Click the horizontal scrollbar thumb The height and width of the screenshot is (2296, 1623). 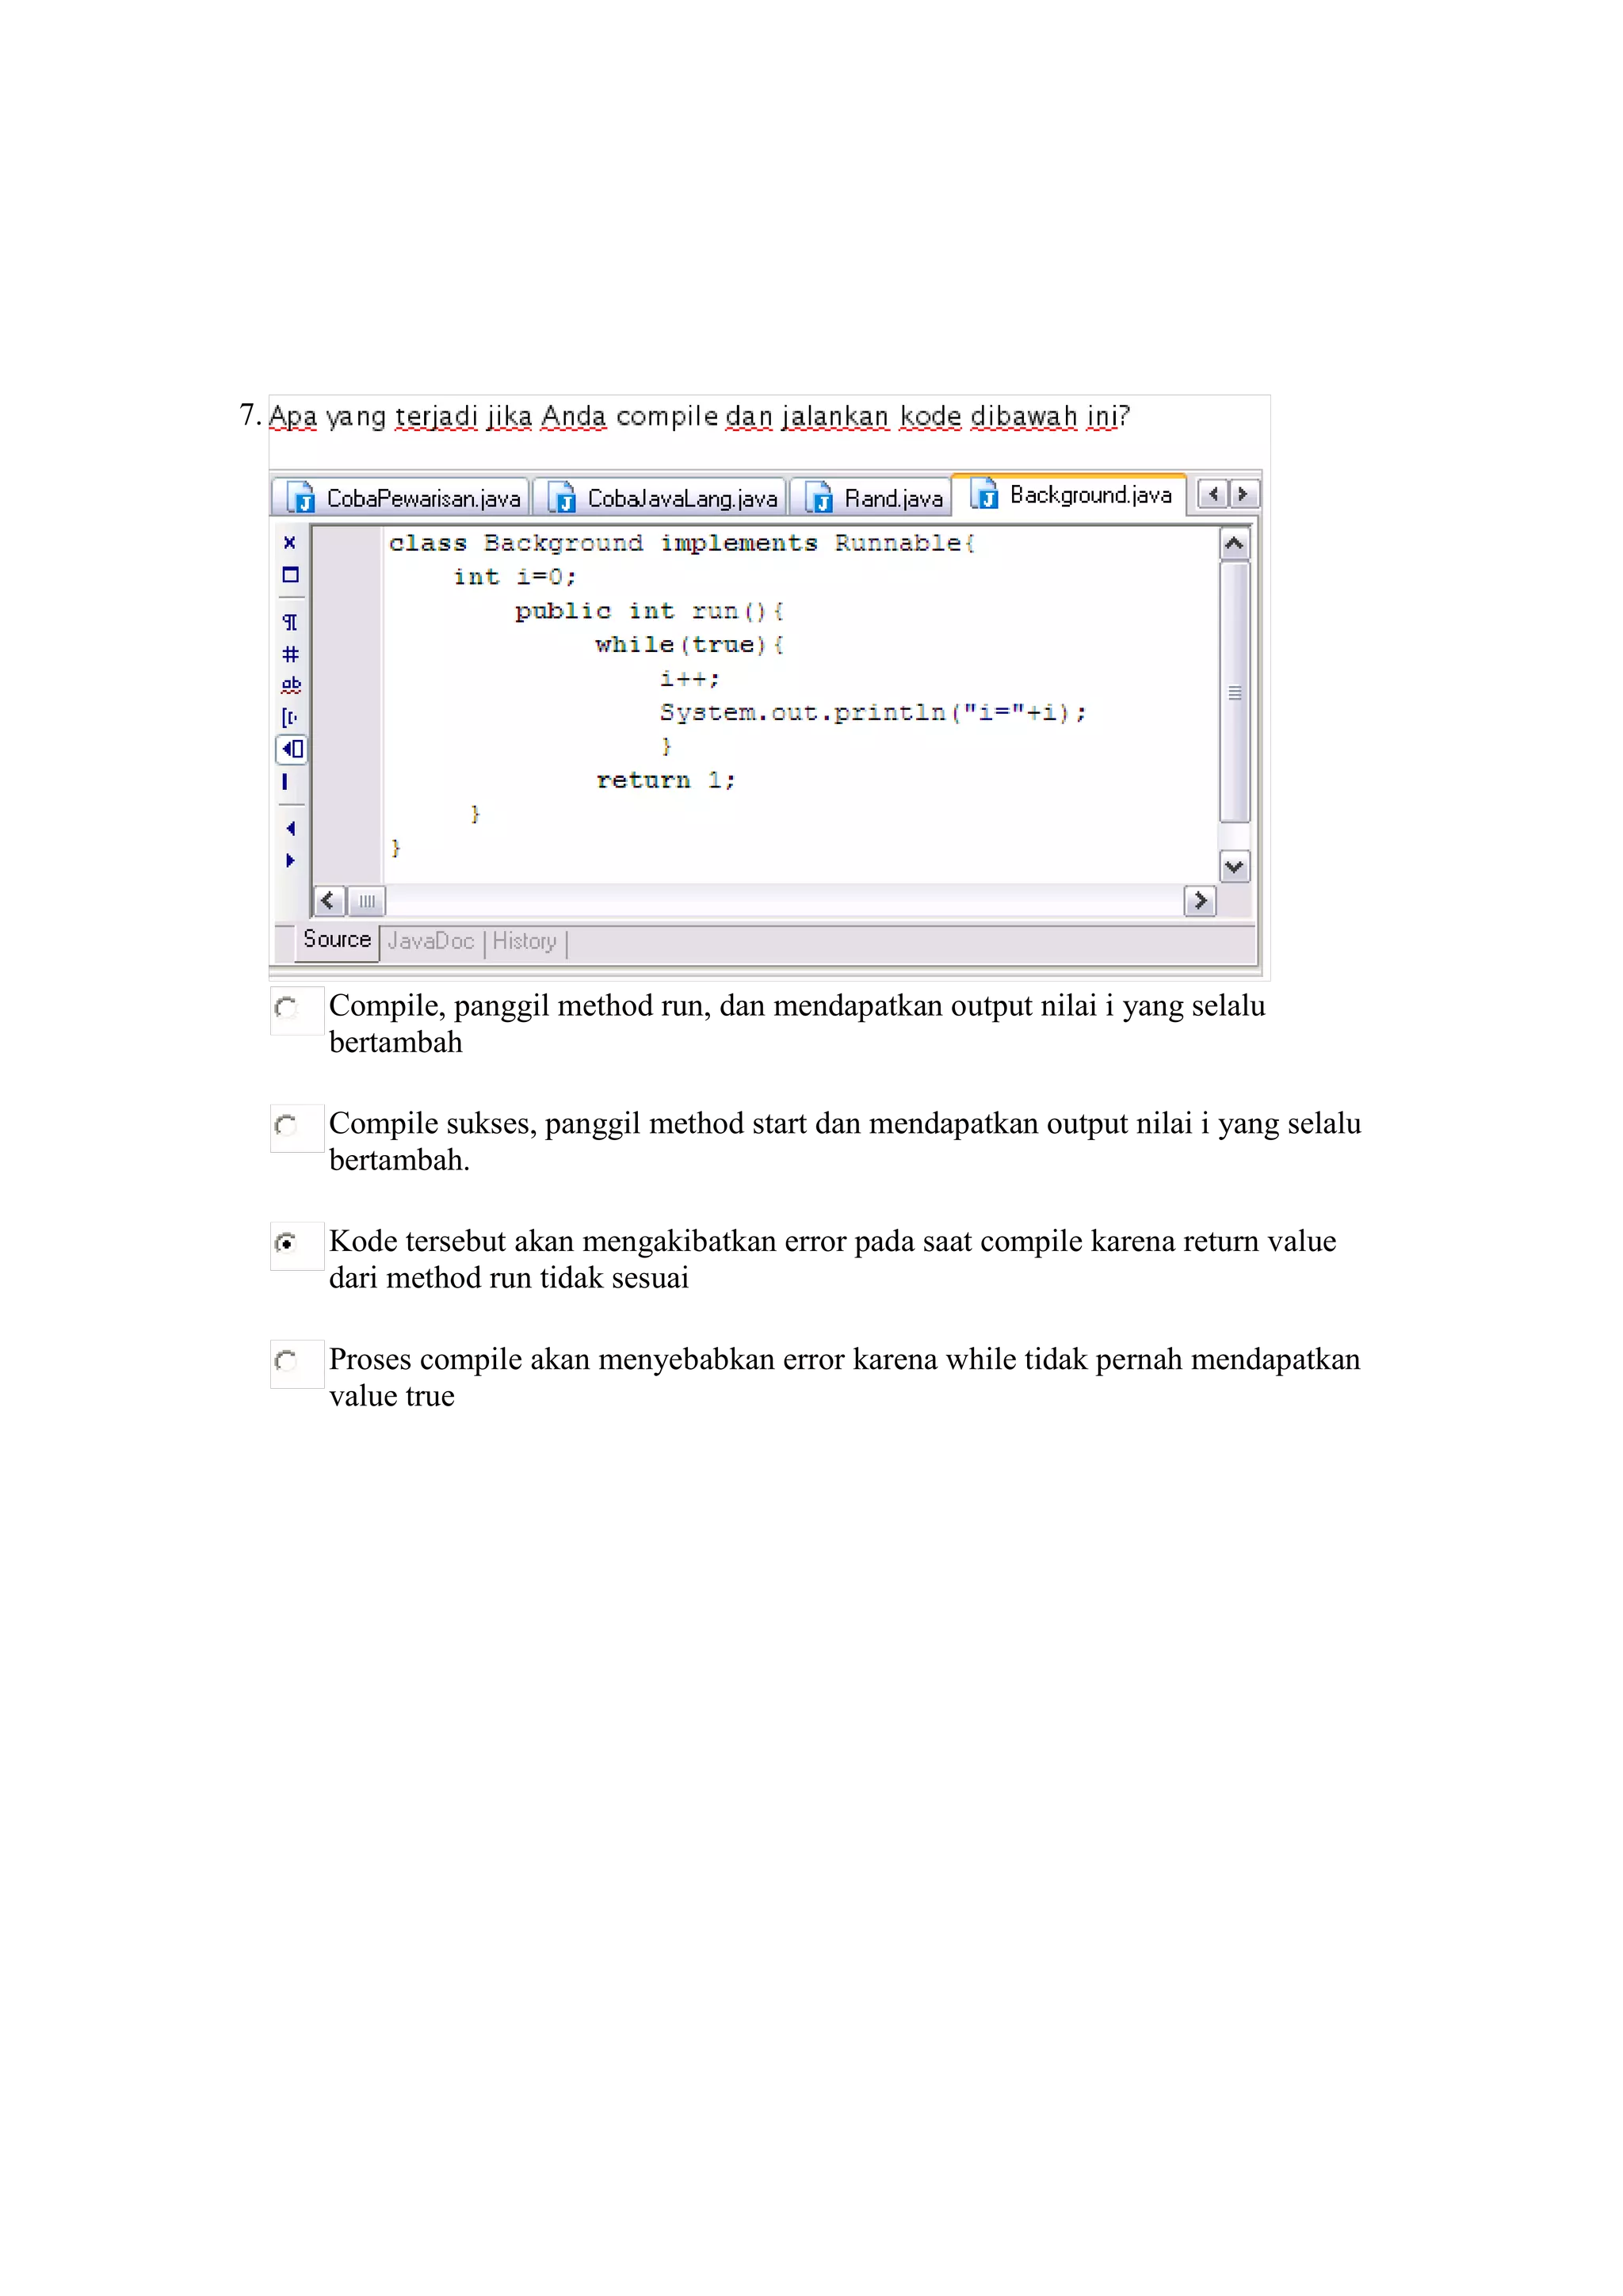tap(367, 901)
